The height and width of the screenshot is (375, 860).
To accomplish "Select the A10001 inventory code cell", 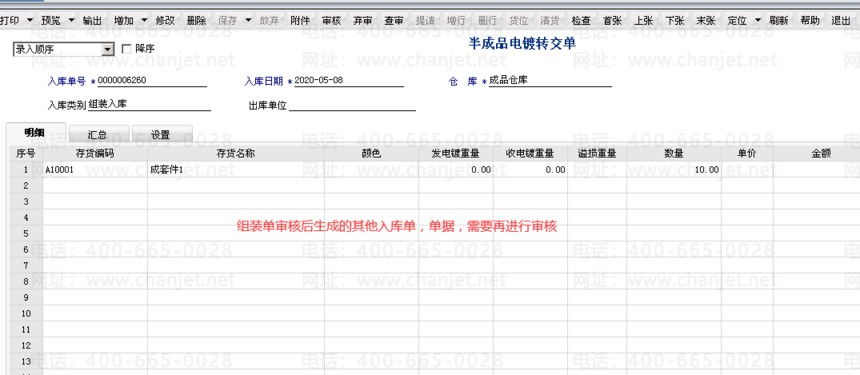I will coord(95,170).
